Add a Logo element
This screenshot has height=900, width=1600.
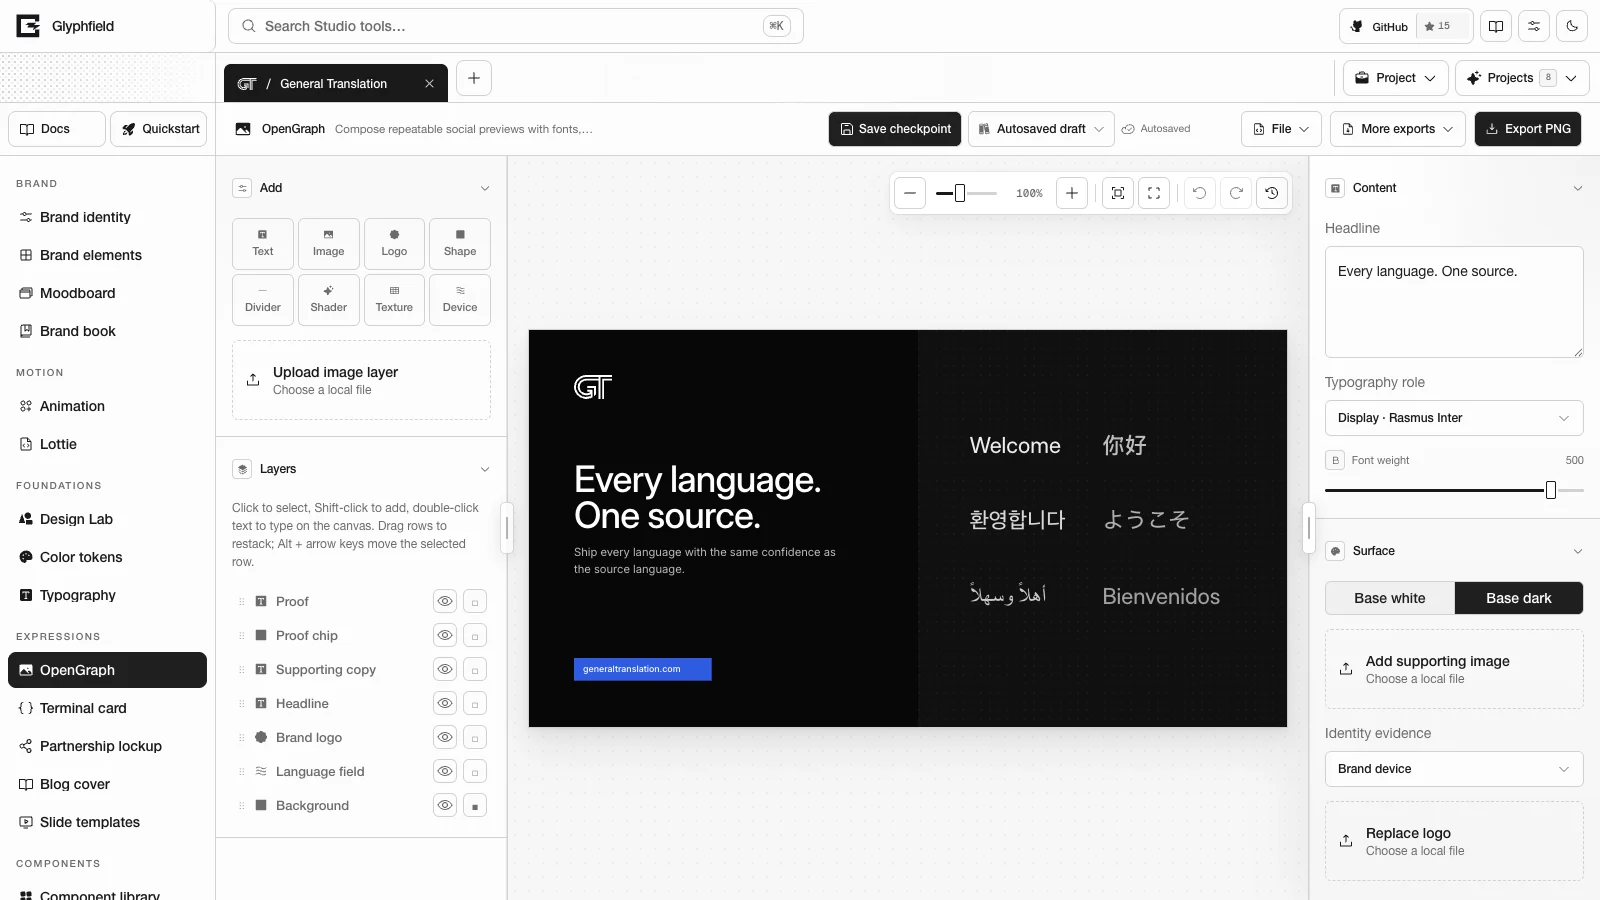point(394,244)
